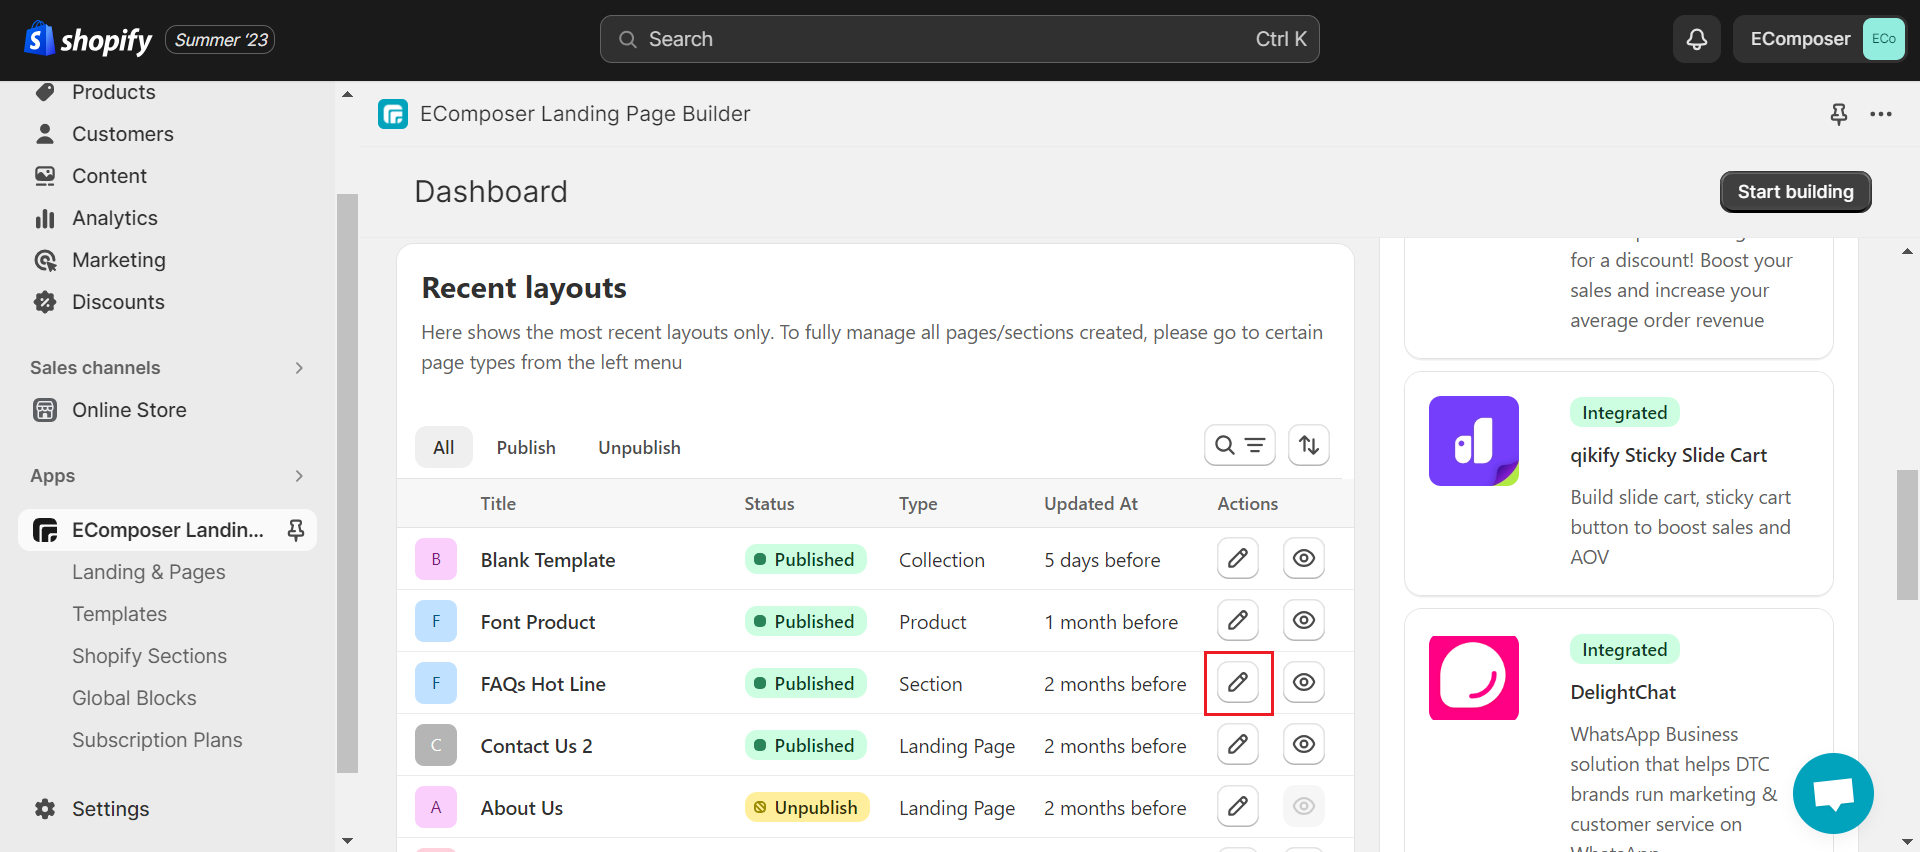Open the Font Product title
The width and height of the screenshot is (1920, 852).
click(538, 622)
